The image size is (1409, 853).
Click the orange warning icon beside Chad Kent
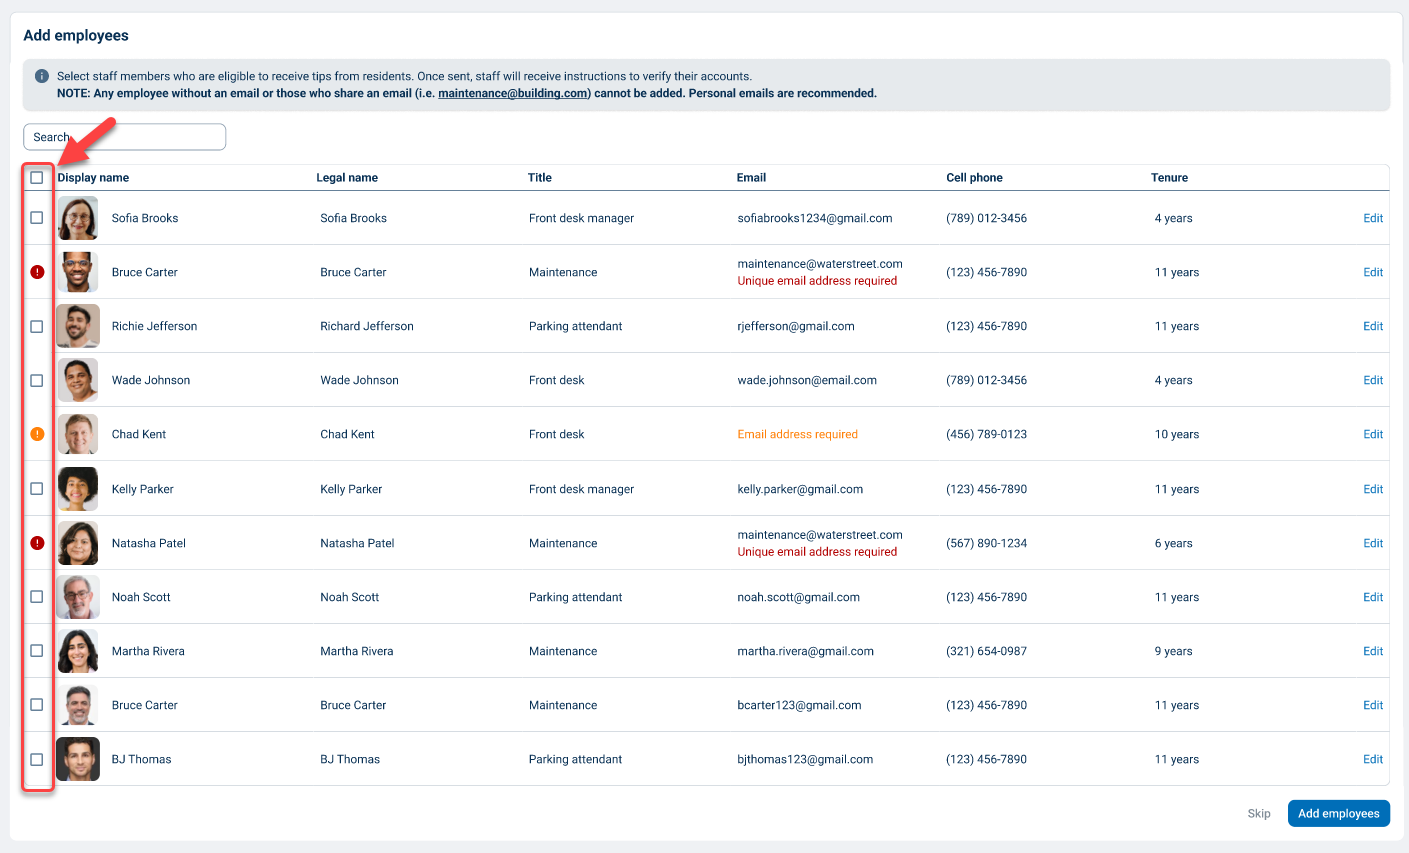37,434
